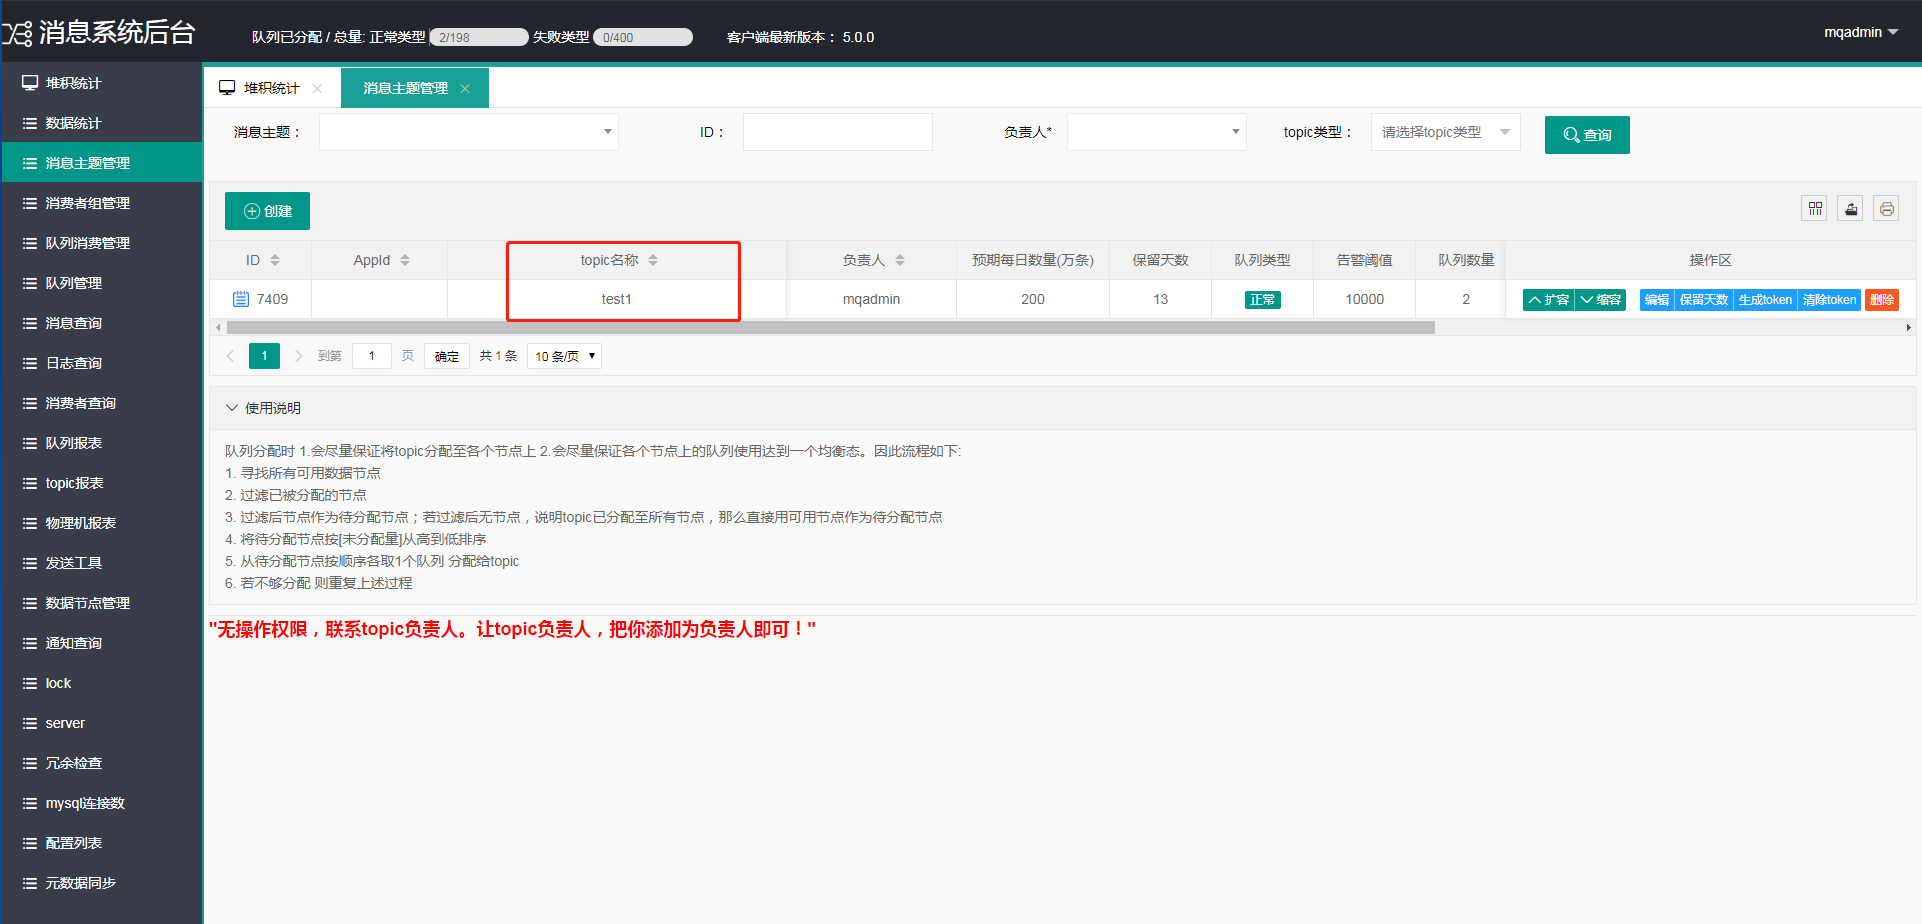Click the 查询 search button
Viewport: 1922px width, 924px height.
pos(1587,135)
